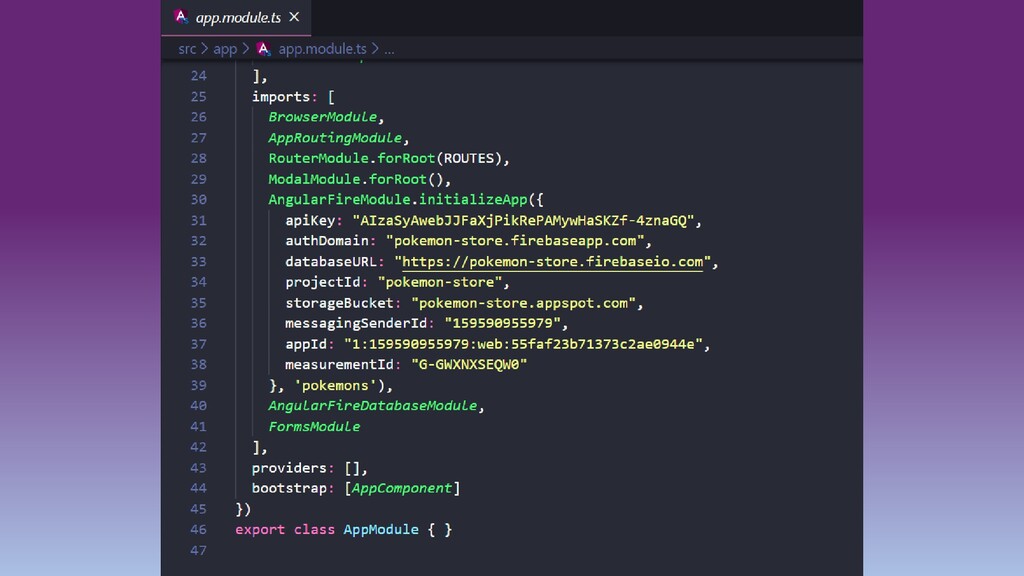
Task: Click 'AngularFireModule' on line 30
Action: click(340, 200)
